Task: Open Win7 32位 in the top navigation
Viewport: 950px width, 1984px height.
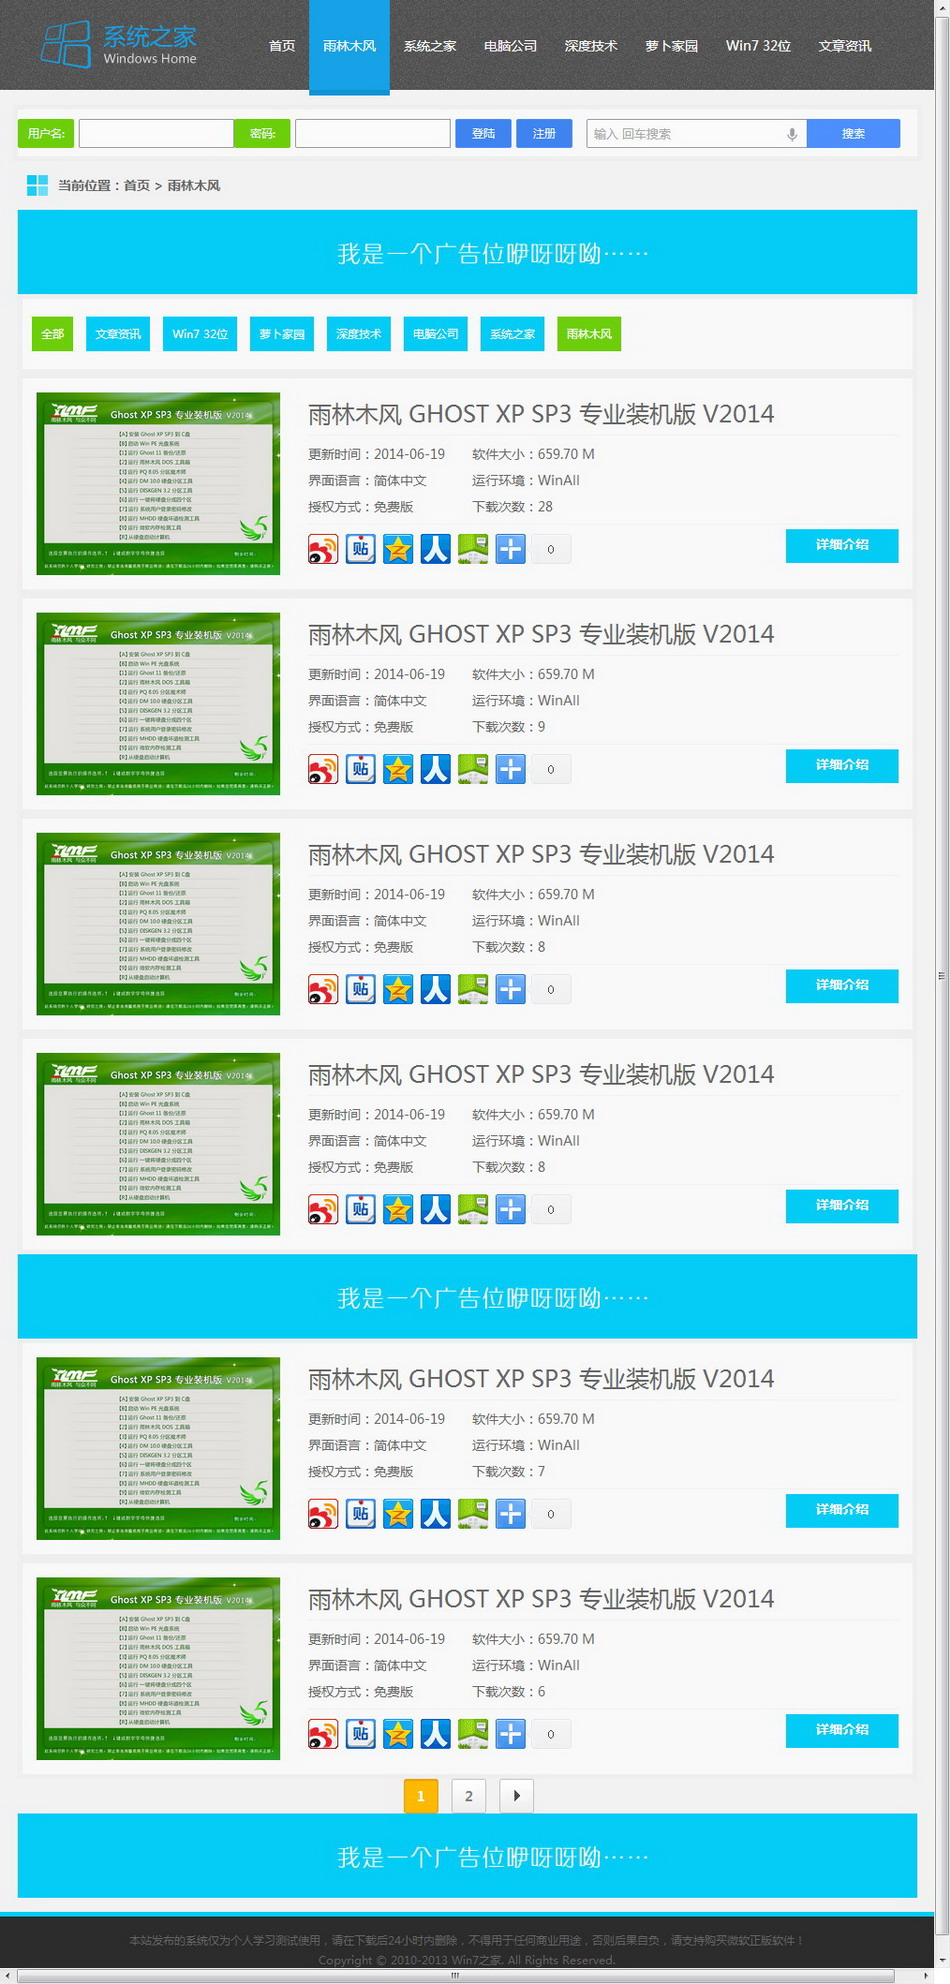Action: click(758, 46)
